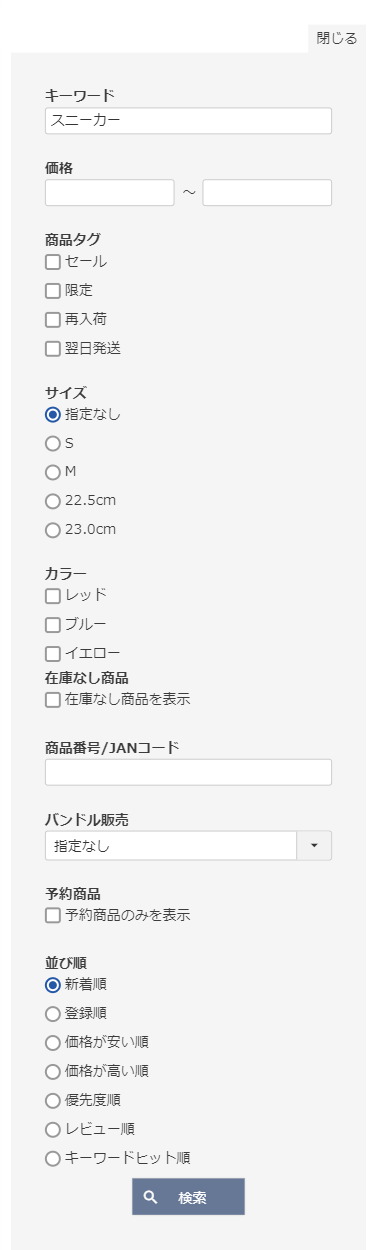The width and height of the screenshot is (376, 1250).
Task: Sort by 価格が安い順 radio option
Action: (x=53, y=1043)
